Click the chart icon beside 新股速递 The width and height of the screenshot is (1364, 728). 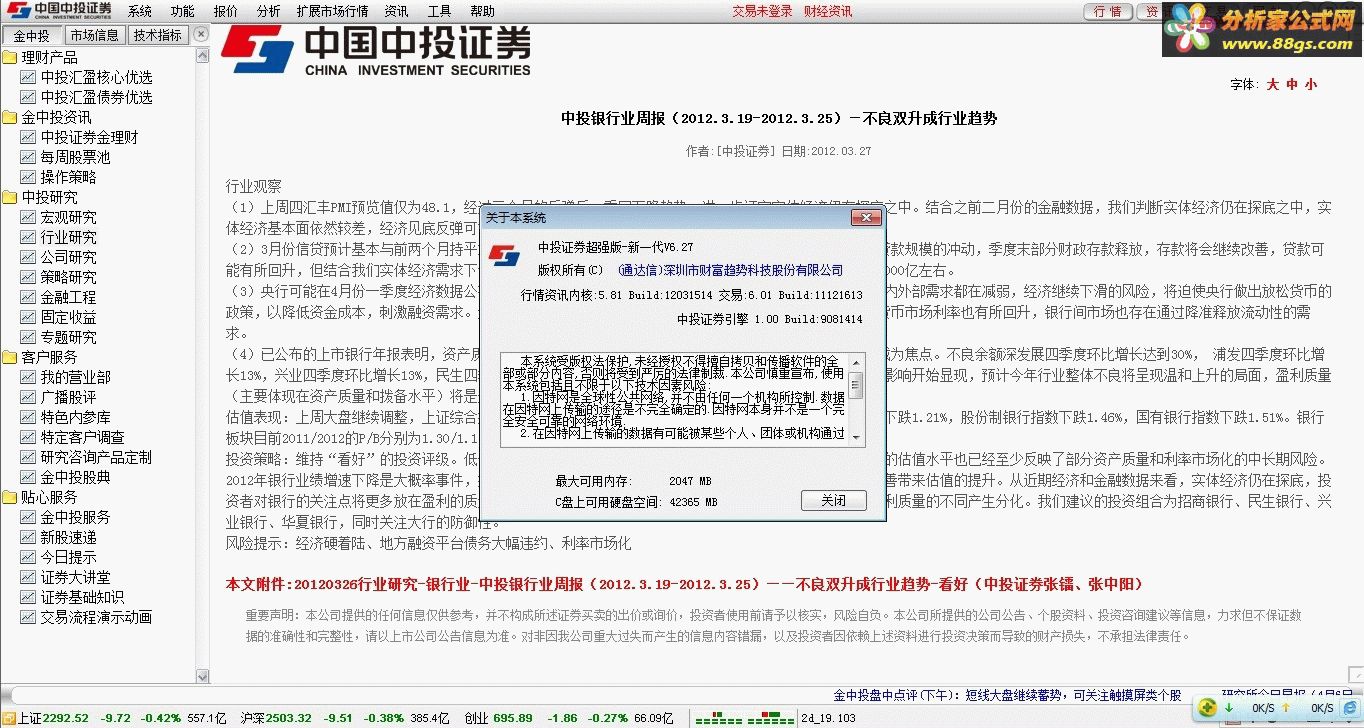click(28, 537)
